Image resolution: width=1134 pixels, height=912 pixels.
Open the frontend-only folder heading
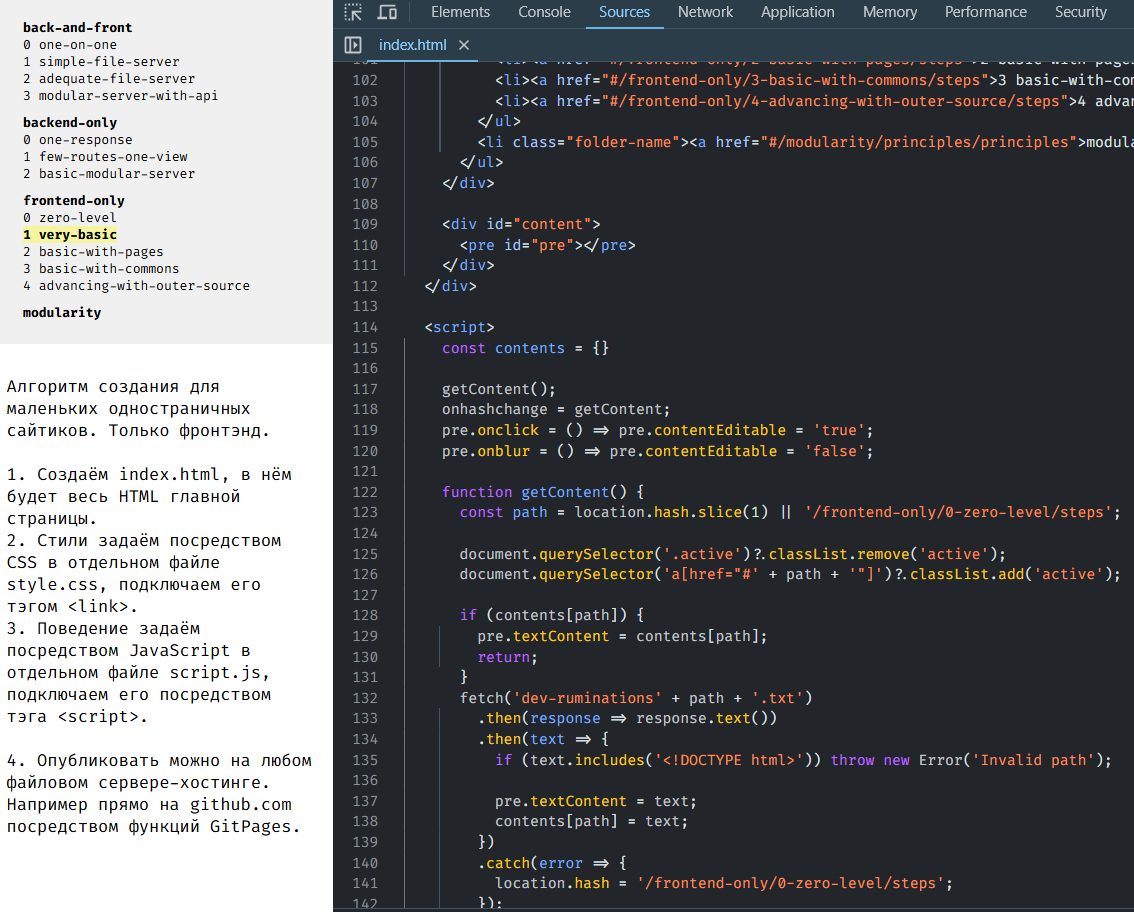coord(74,200)
